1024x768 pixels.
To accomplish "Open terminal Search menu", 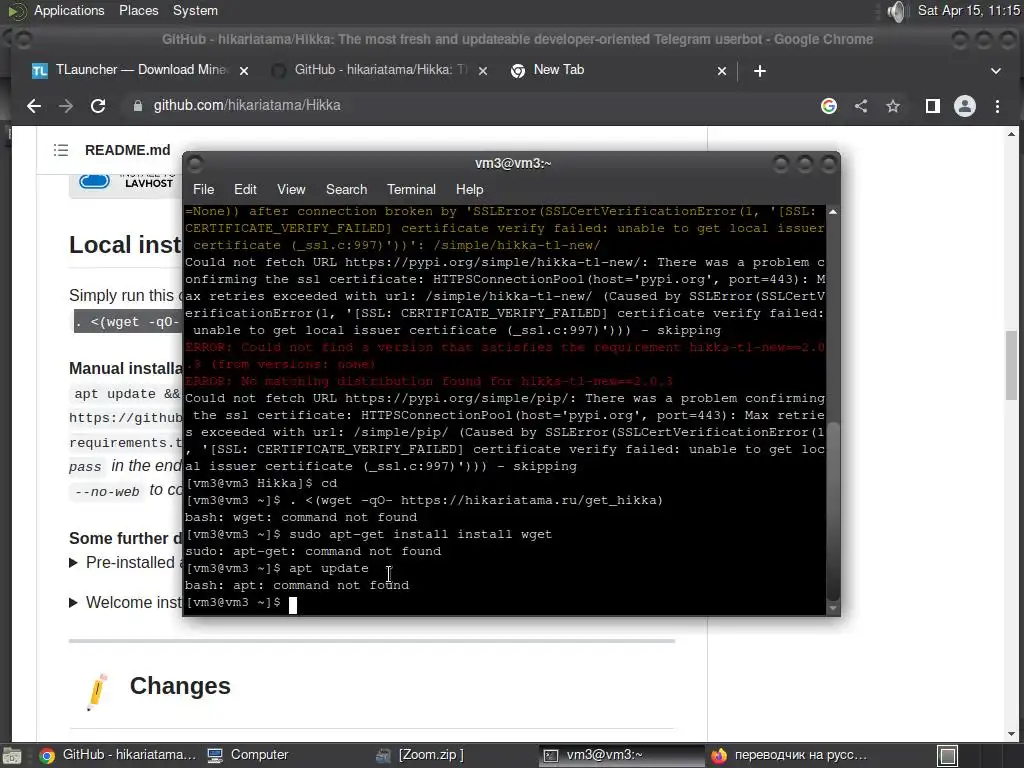I will pos(346,189).
